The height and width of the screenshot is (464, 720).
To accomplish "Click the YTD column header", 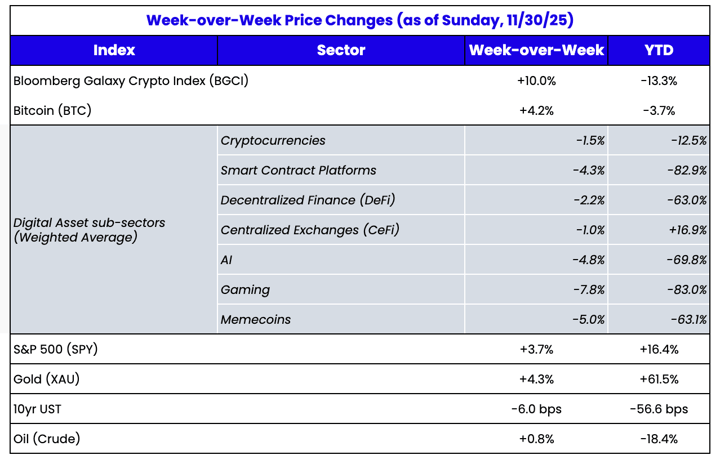I will click(658, 50).
